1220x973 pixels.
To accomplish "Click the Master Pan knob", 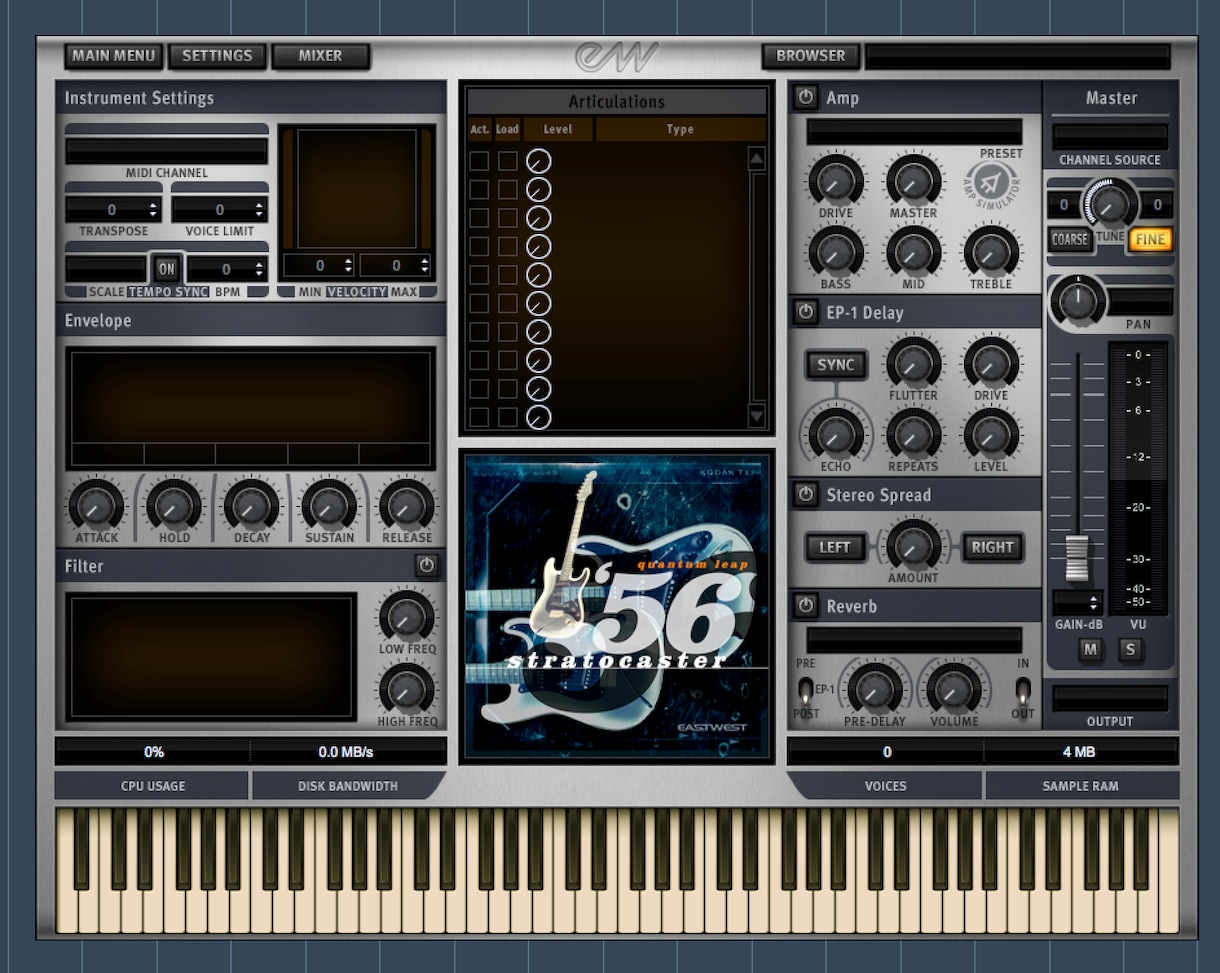I will point(1078,299).
